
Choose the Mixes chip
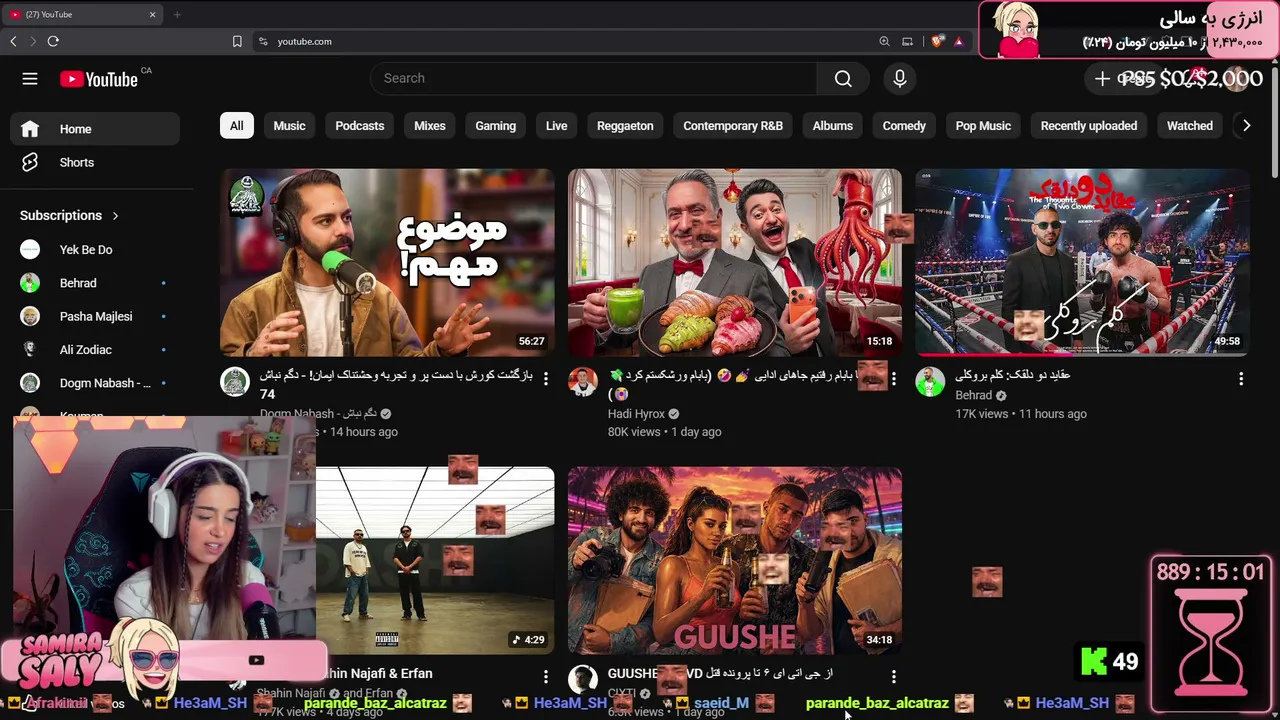pos(430,126)
